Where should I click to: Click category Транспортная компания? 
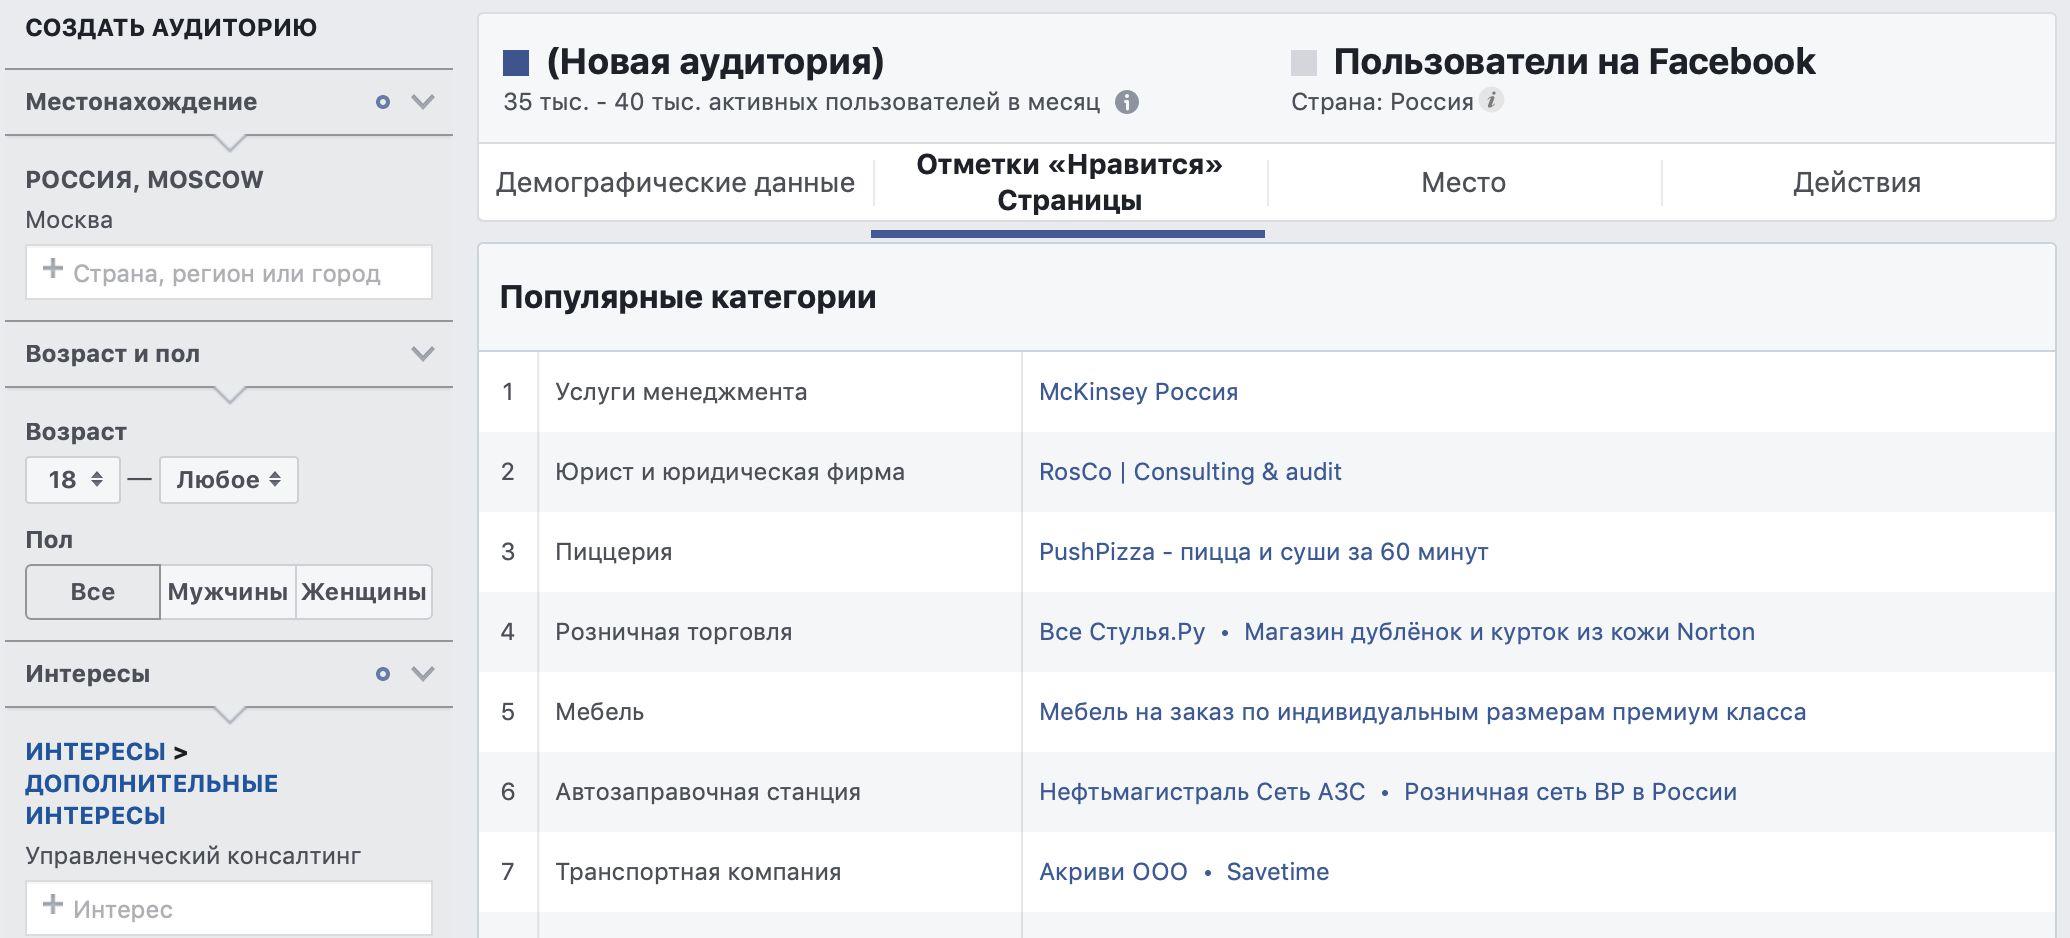[x=698, y=872]
